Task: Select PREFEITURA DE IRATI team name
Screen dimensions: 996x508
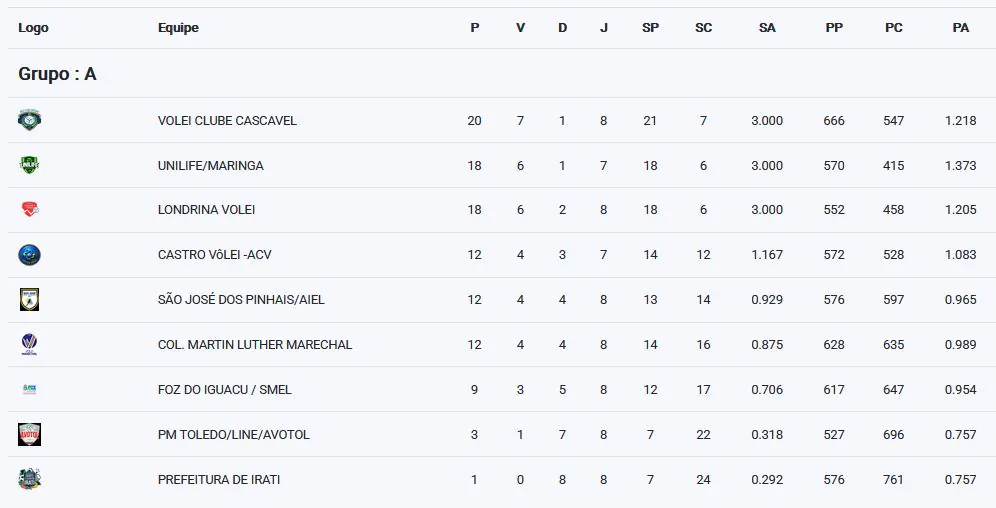Action: click(219, 480)
